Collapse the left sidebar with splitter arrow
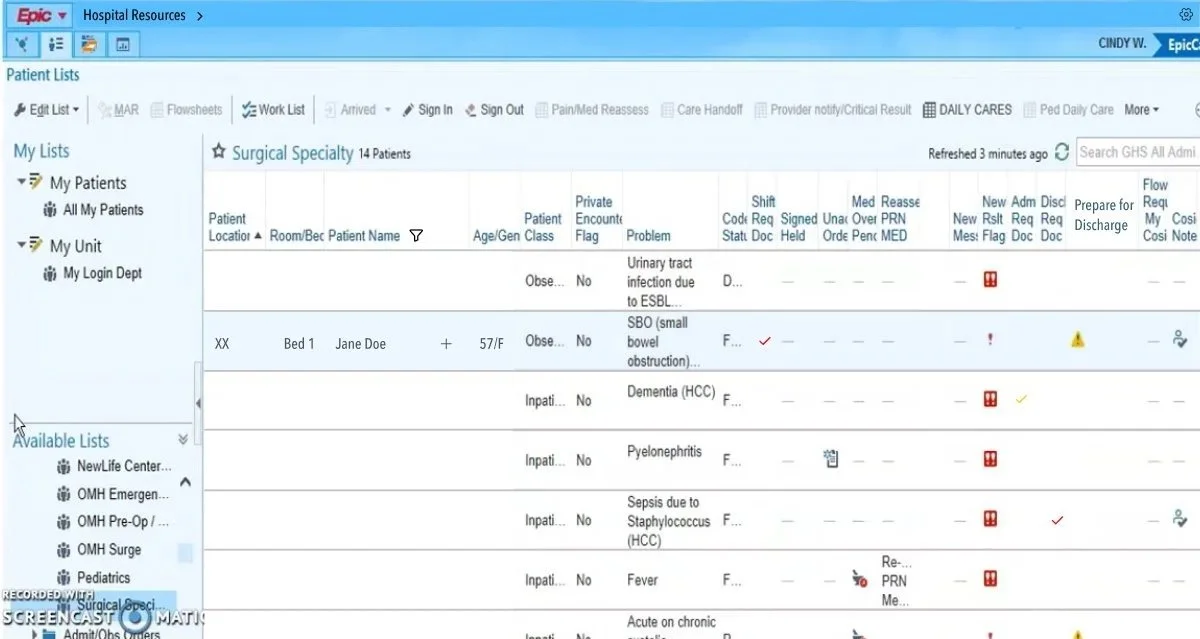 coord(198,403)
